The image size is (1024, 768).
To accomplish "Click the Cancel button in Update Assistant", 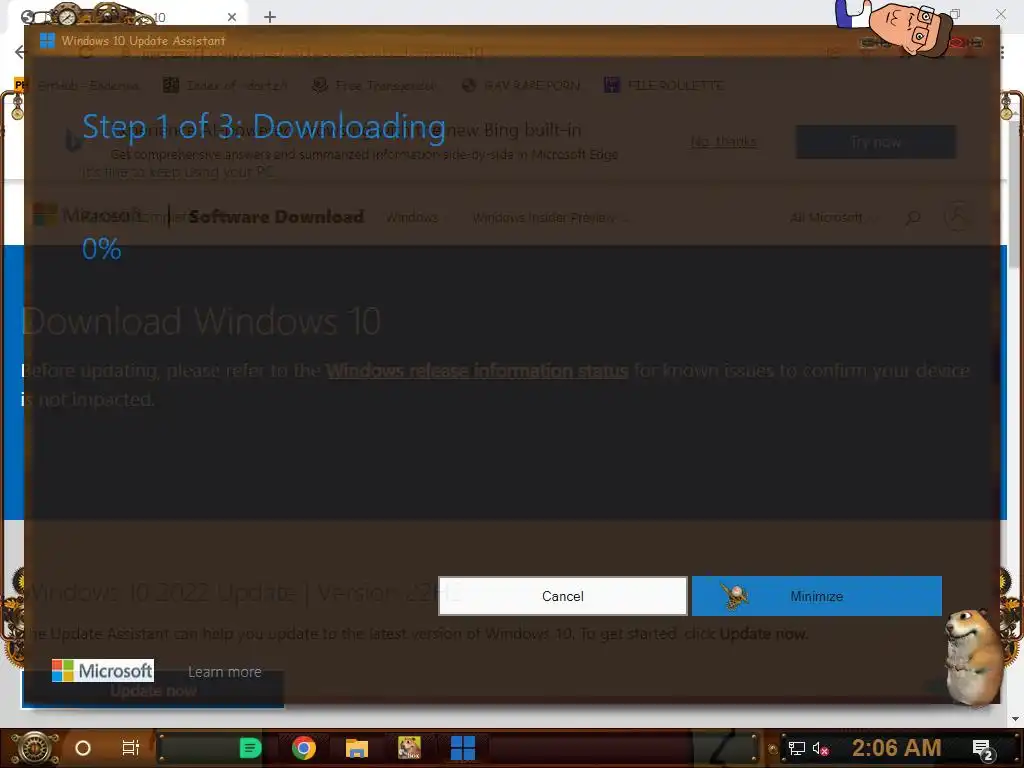I will pyautogui.click(x=562, y=596).
